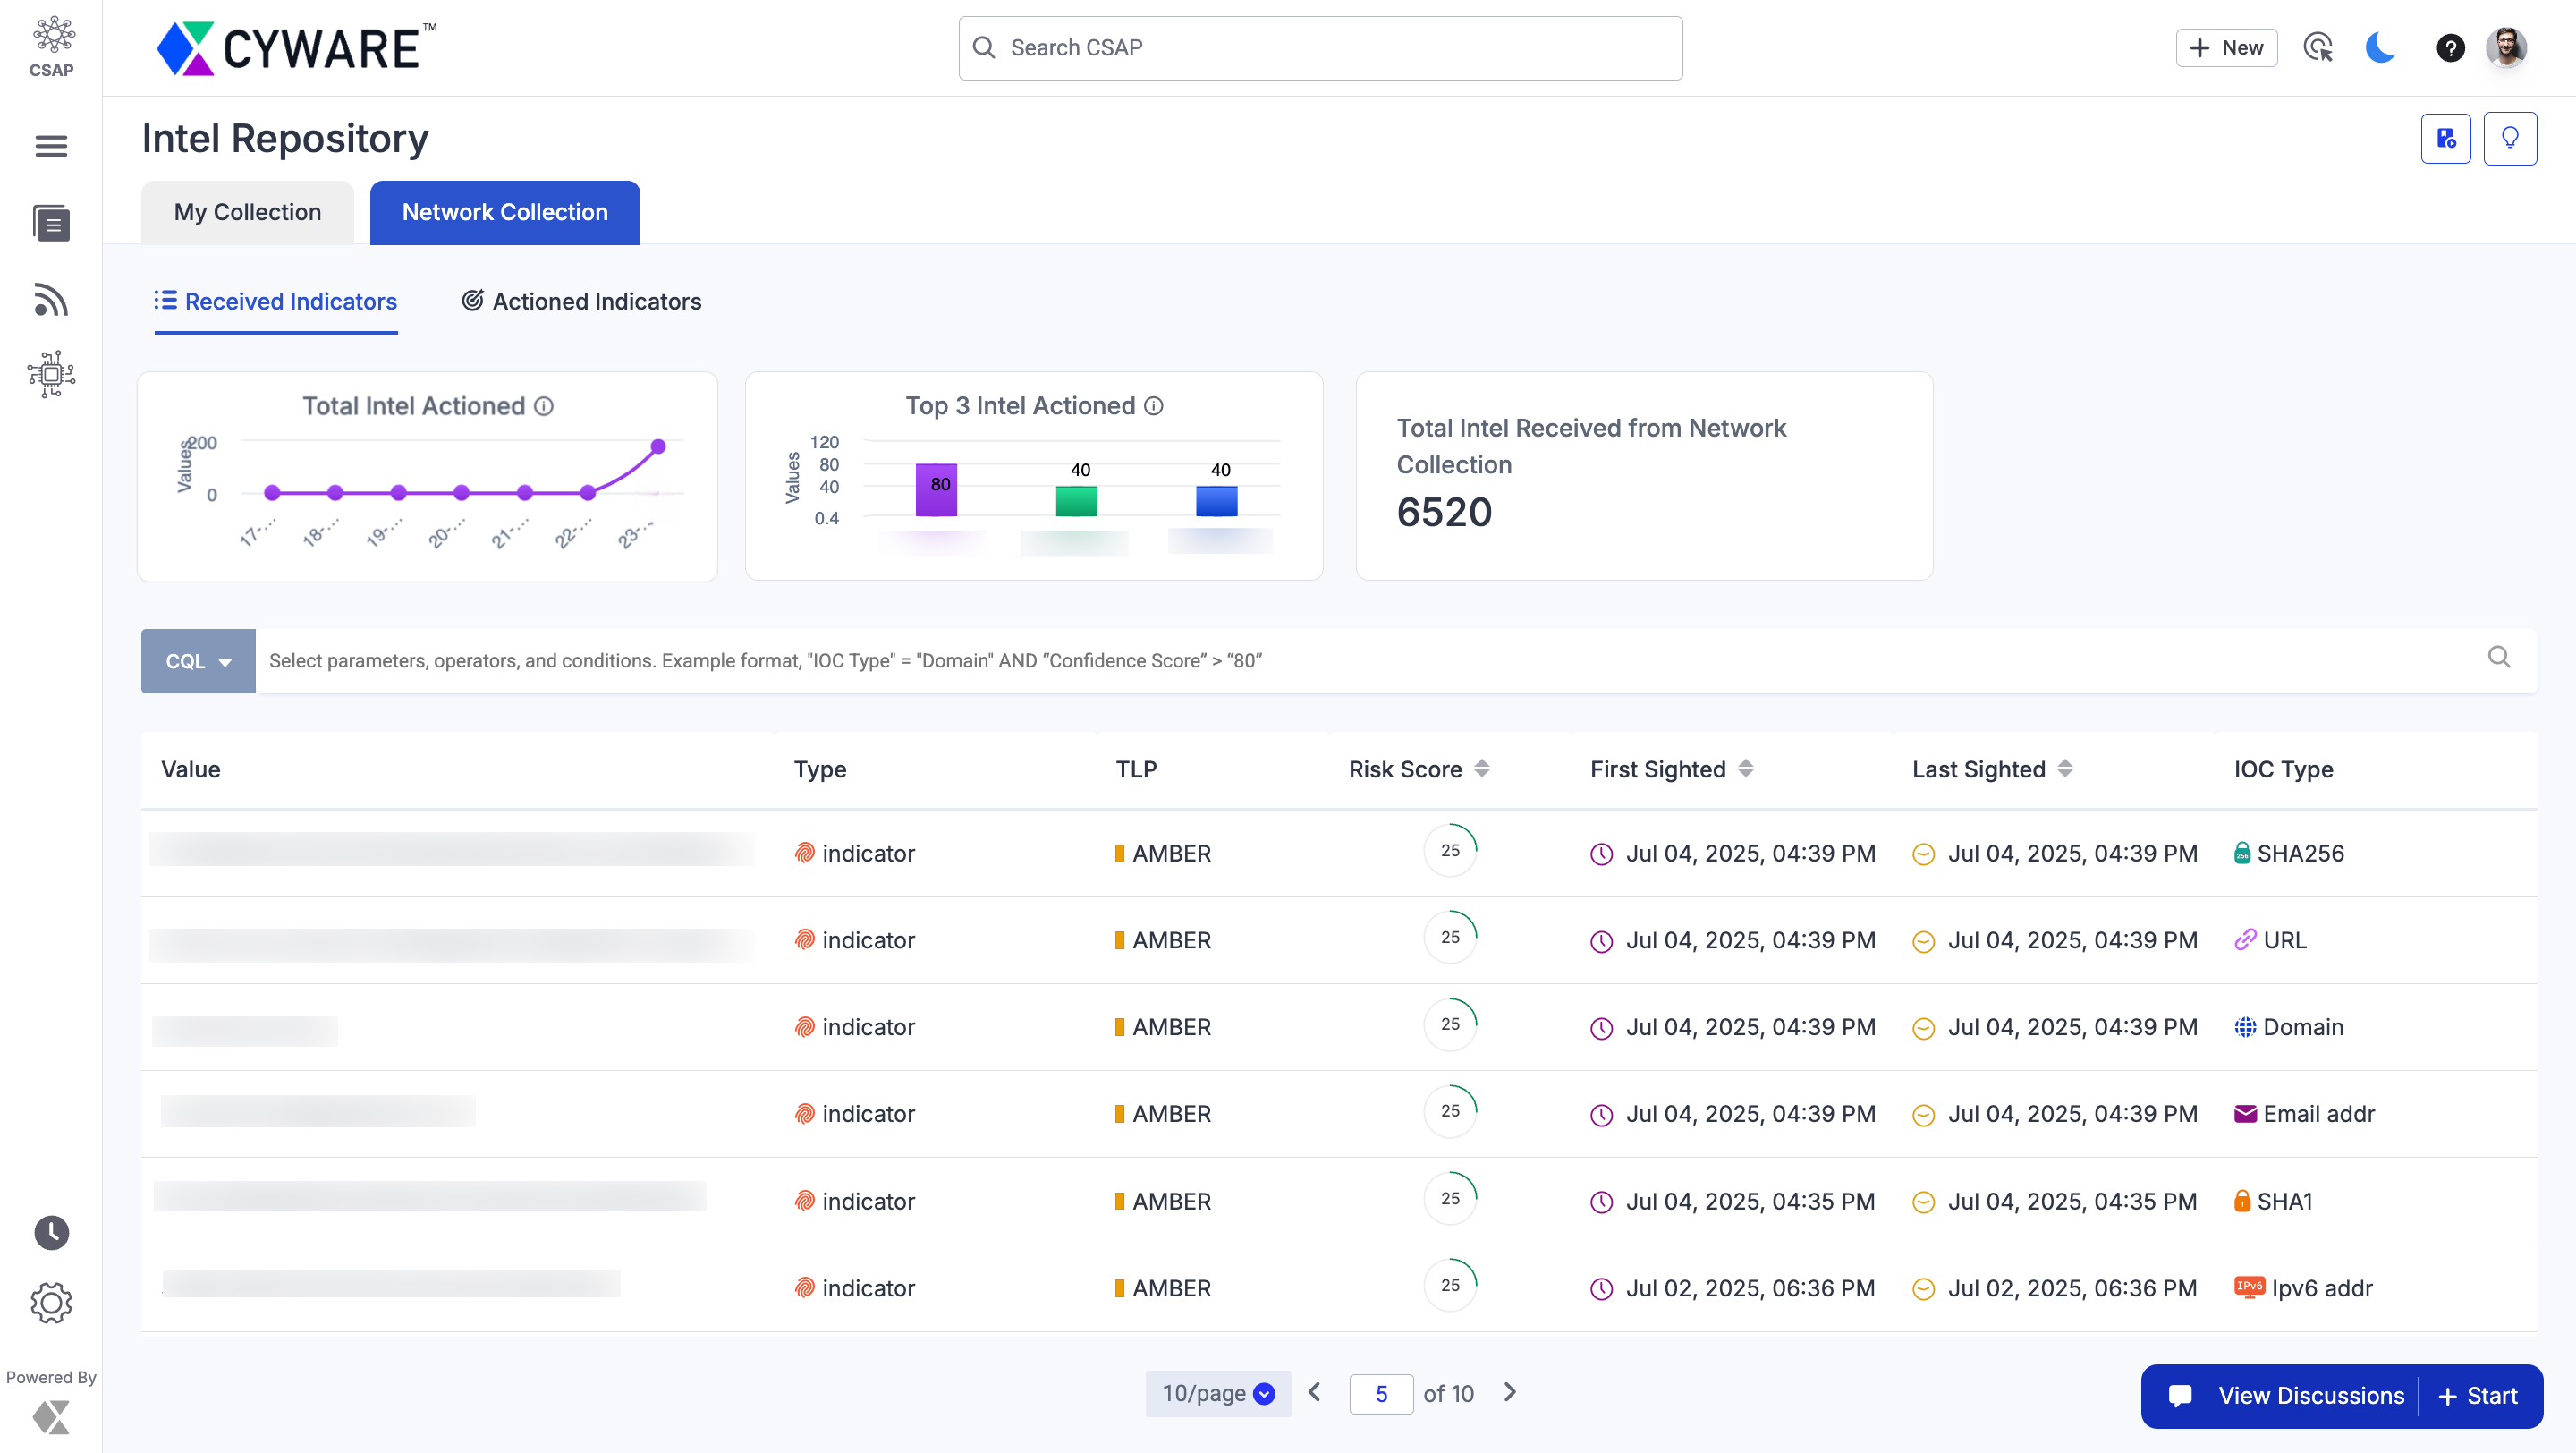Toggle dark mode moon icon
The height and width of the screenshot is (1453, 2576).
[x=2380, y=48]
